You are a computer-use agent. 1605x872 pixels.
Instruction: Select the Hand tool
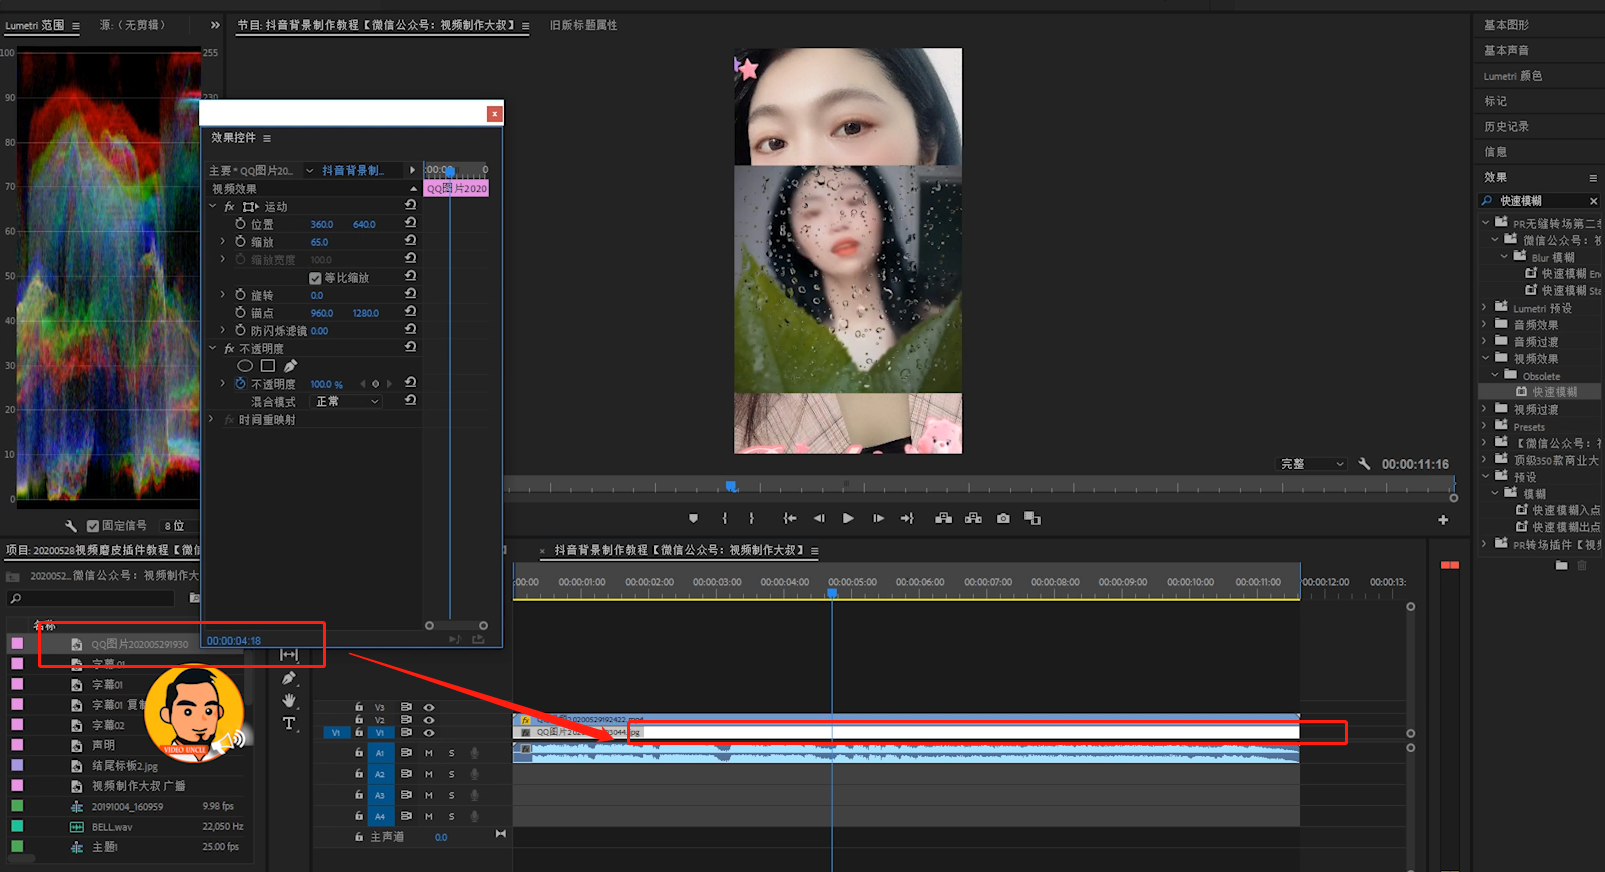(289, 700)
